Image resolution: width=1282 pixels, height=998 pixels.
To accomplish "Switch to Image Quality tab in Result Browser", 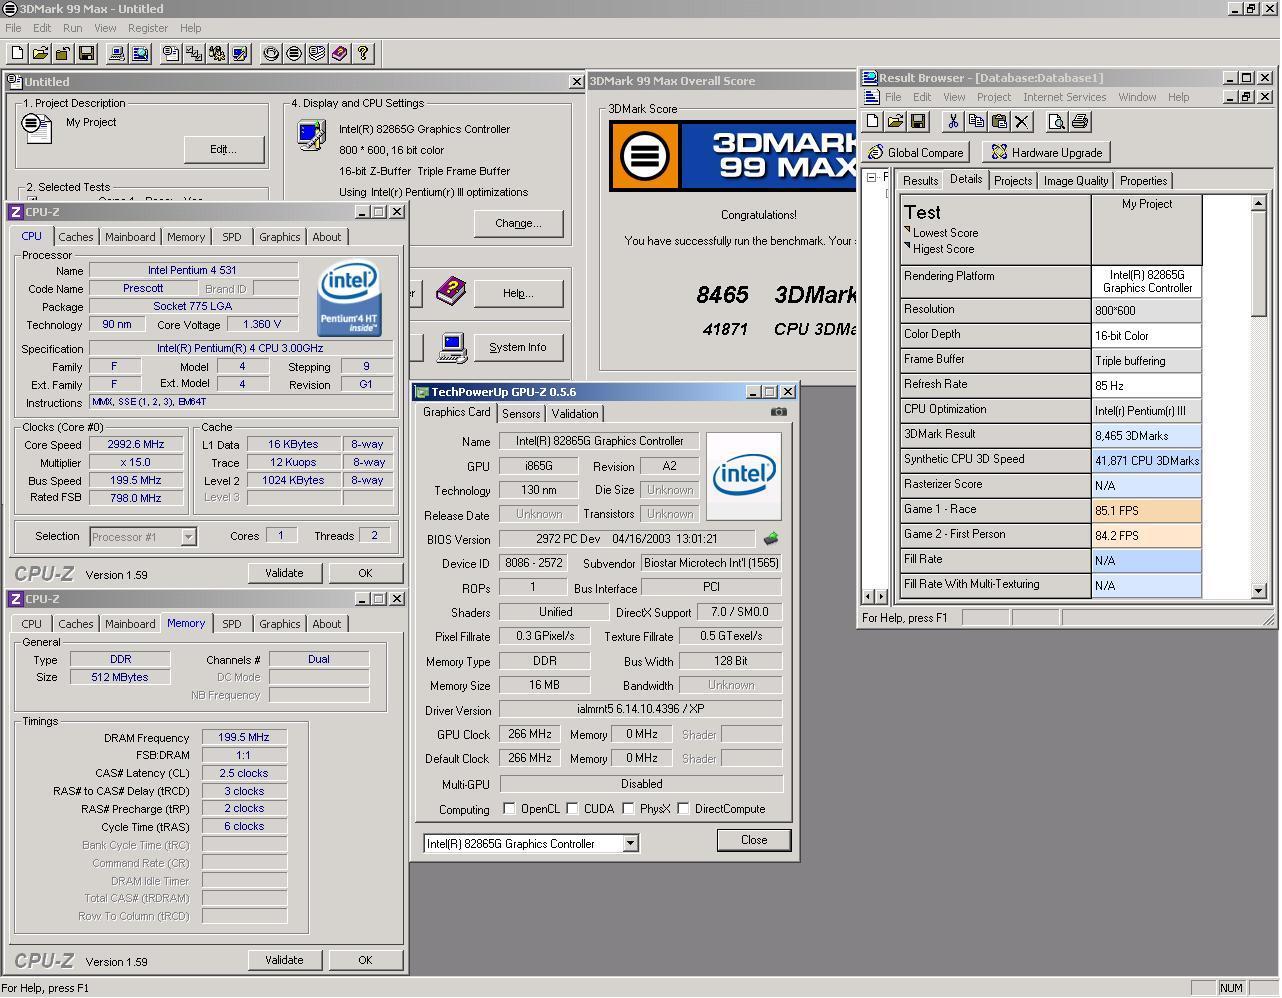I will pos(1075,181).
